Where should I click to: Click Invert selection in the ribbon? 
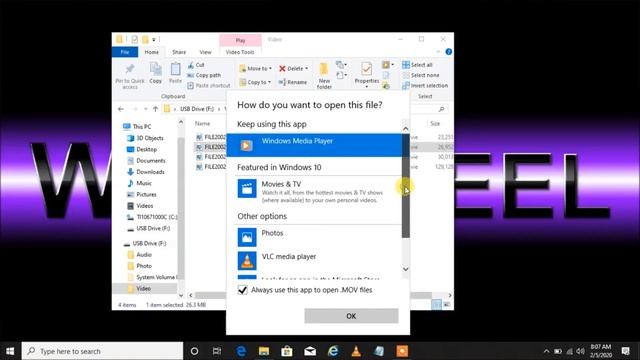[425, 85]
